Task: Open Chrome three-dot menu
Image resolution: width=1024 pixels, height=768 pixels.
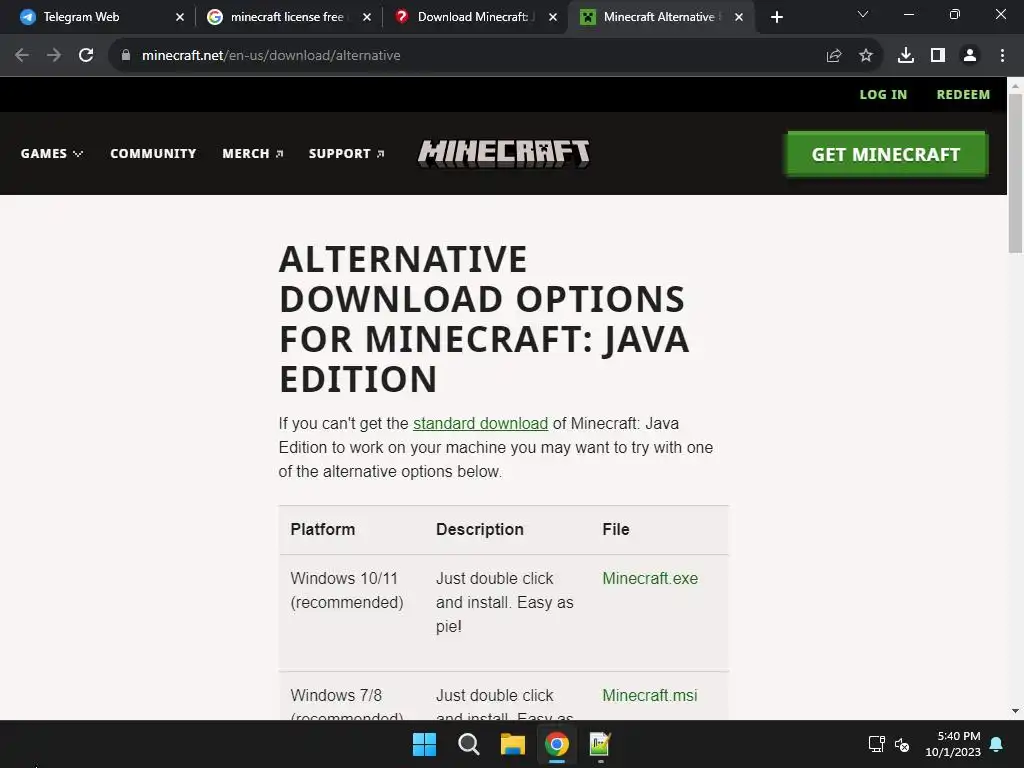Action: pyautogui.click(x=1002, y=56)
